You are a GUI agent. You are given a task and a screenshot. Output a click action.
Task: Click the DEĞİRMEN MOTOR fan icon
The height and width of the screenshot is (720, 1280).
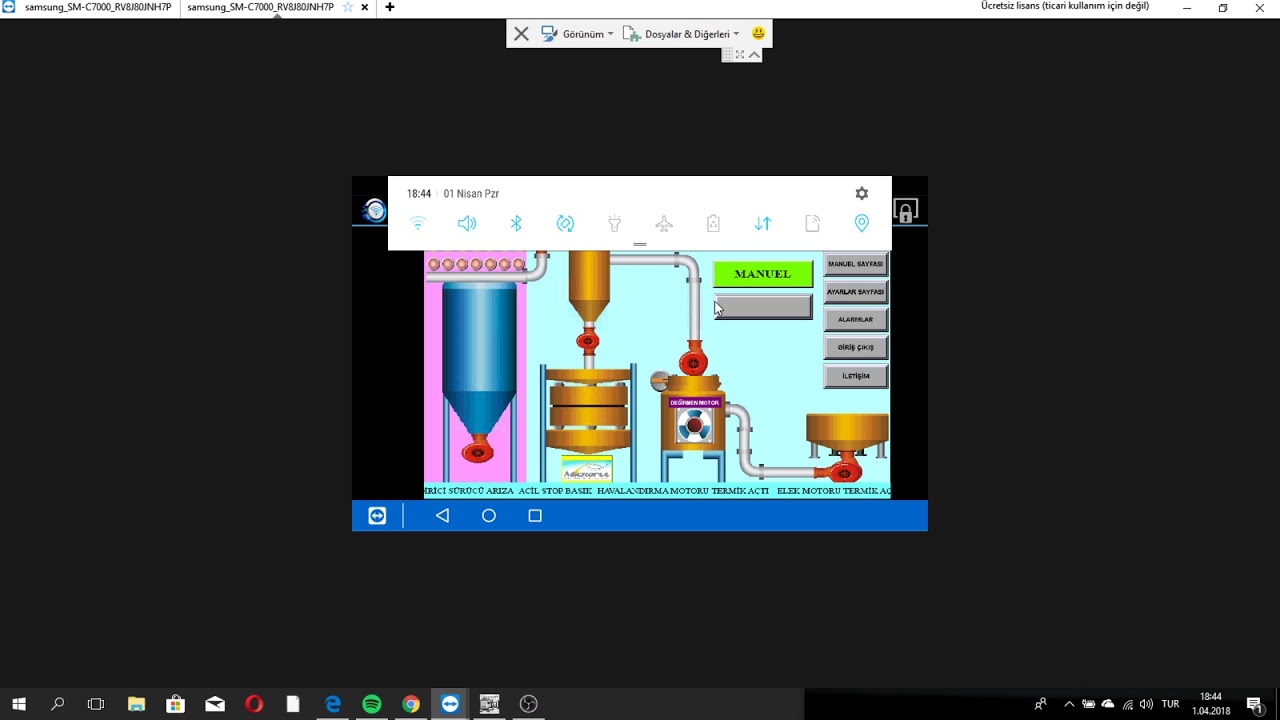[694, 427]
